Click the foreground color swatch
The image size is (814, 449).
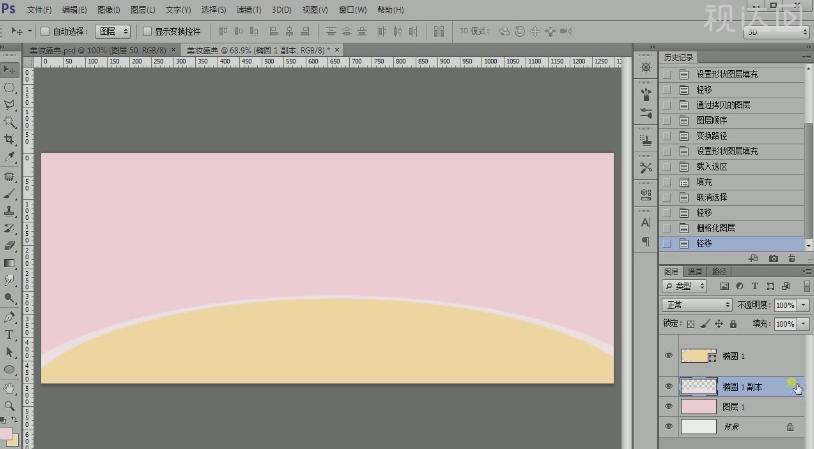click(x=7, y=435)
